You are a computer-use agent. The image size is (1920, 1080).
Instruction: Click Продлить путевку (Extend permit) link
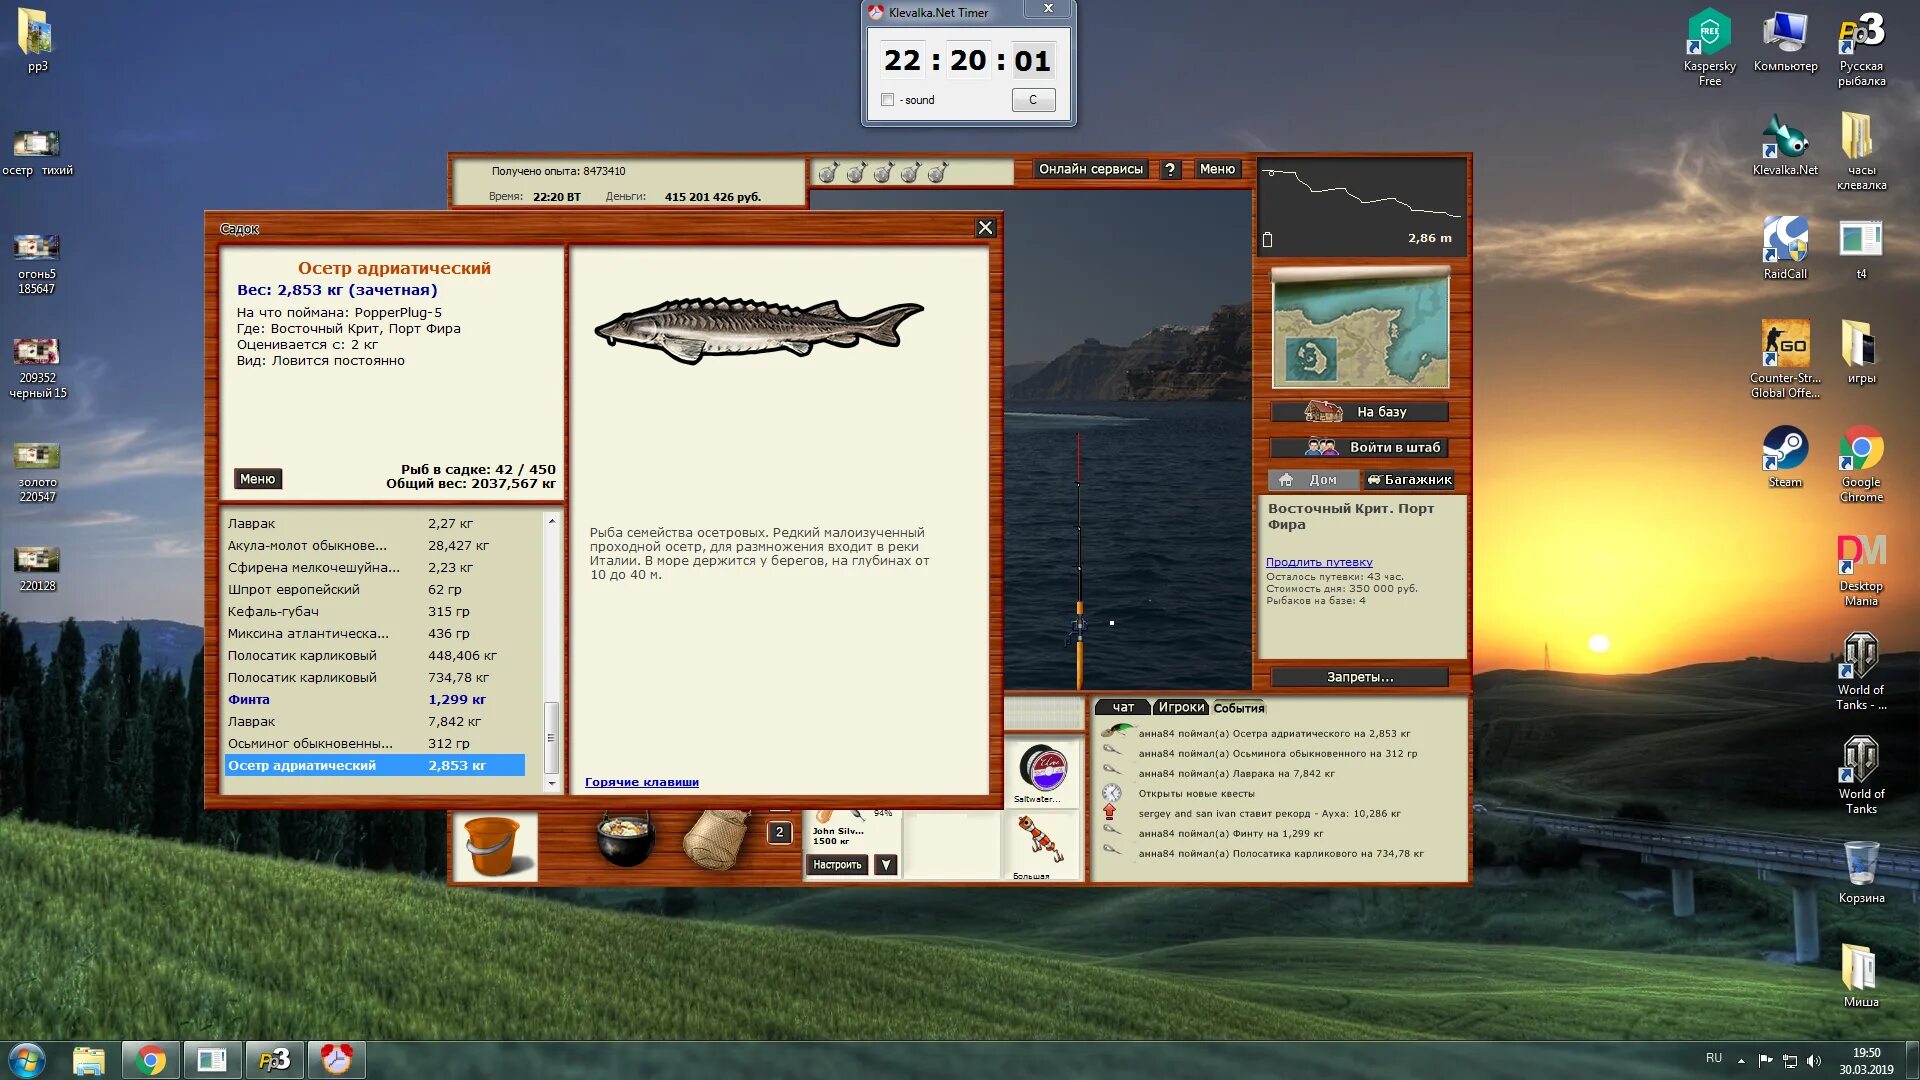click(1317, 560)
